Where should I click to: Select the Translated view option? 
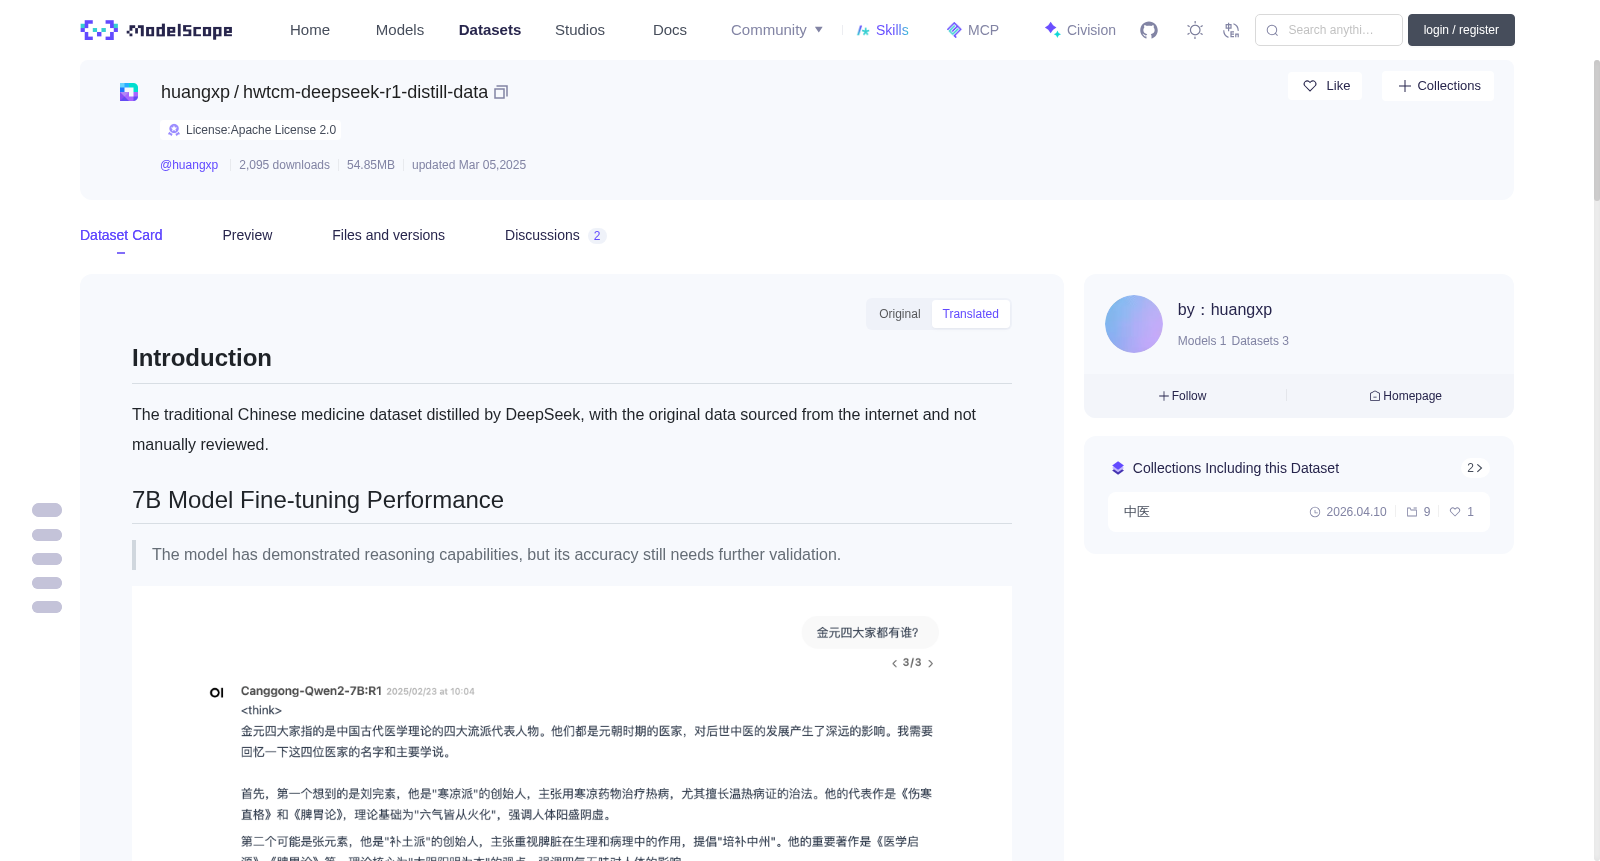[x=971, y=314]
